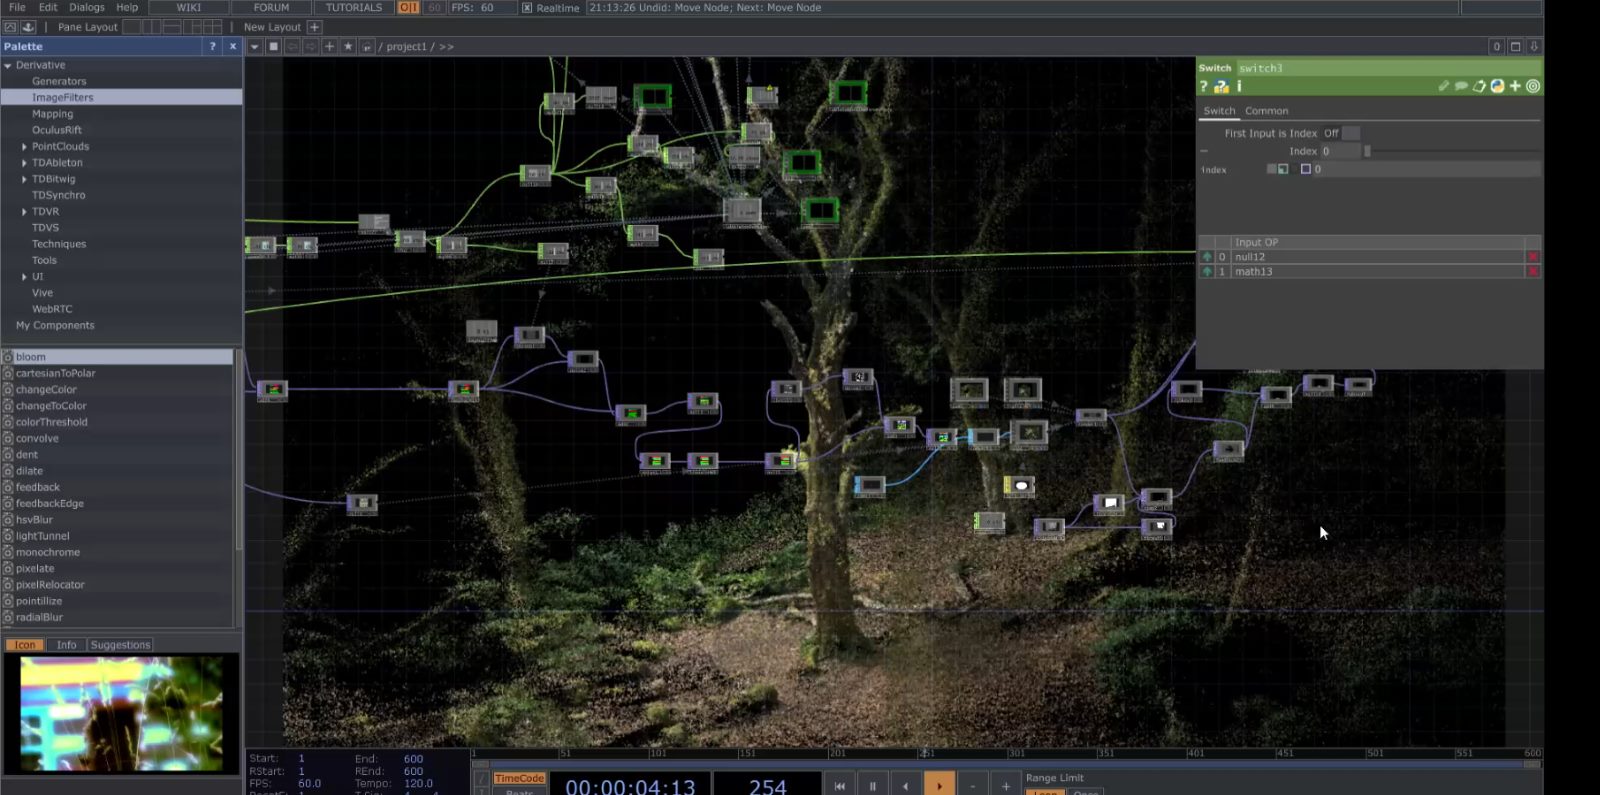Open the Edit menu
This screenshot has height=795, width=1600.
tap(48, 7)
